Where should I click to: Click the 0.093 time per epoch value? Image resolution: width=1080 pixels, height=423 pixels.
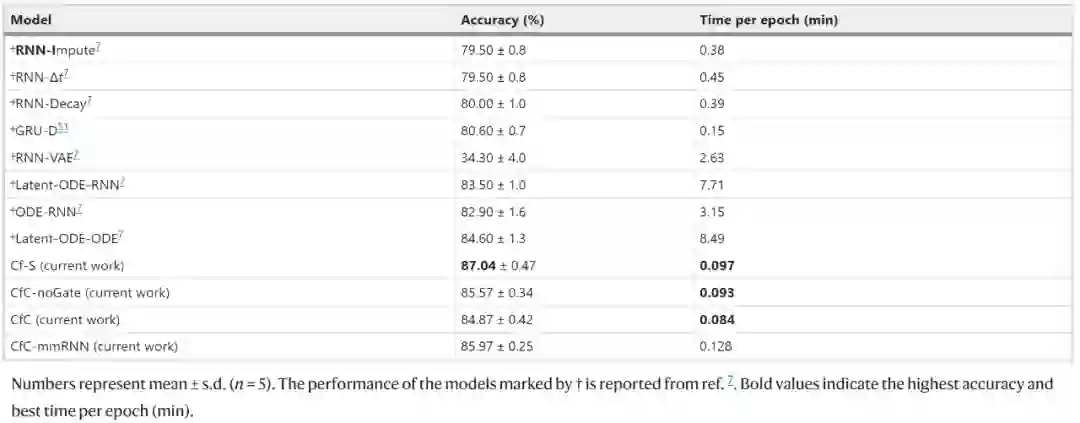pos(718,292)
